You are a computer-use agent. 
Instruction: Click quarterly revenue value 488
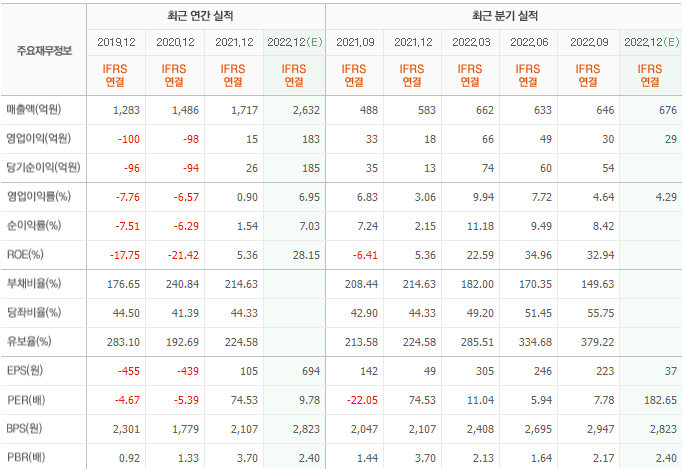pyautogui.click(x=369, y=110)
